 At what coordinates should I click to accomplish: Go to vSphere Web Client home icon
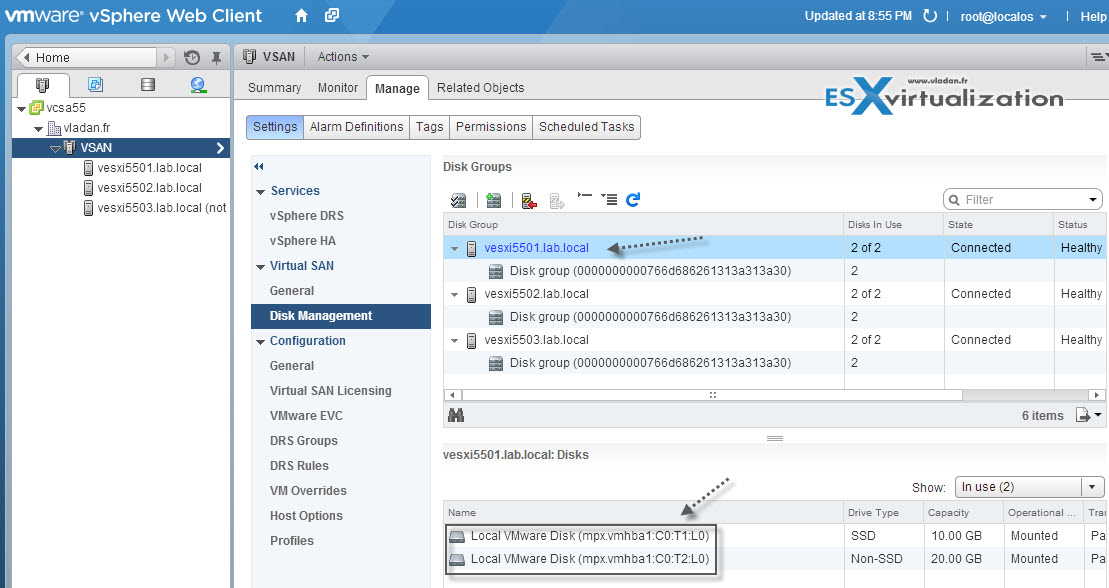[301, 16]
